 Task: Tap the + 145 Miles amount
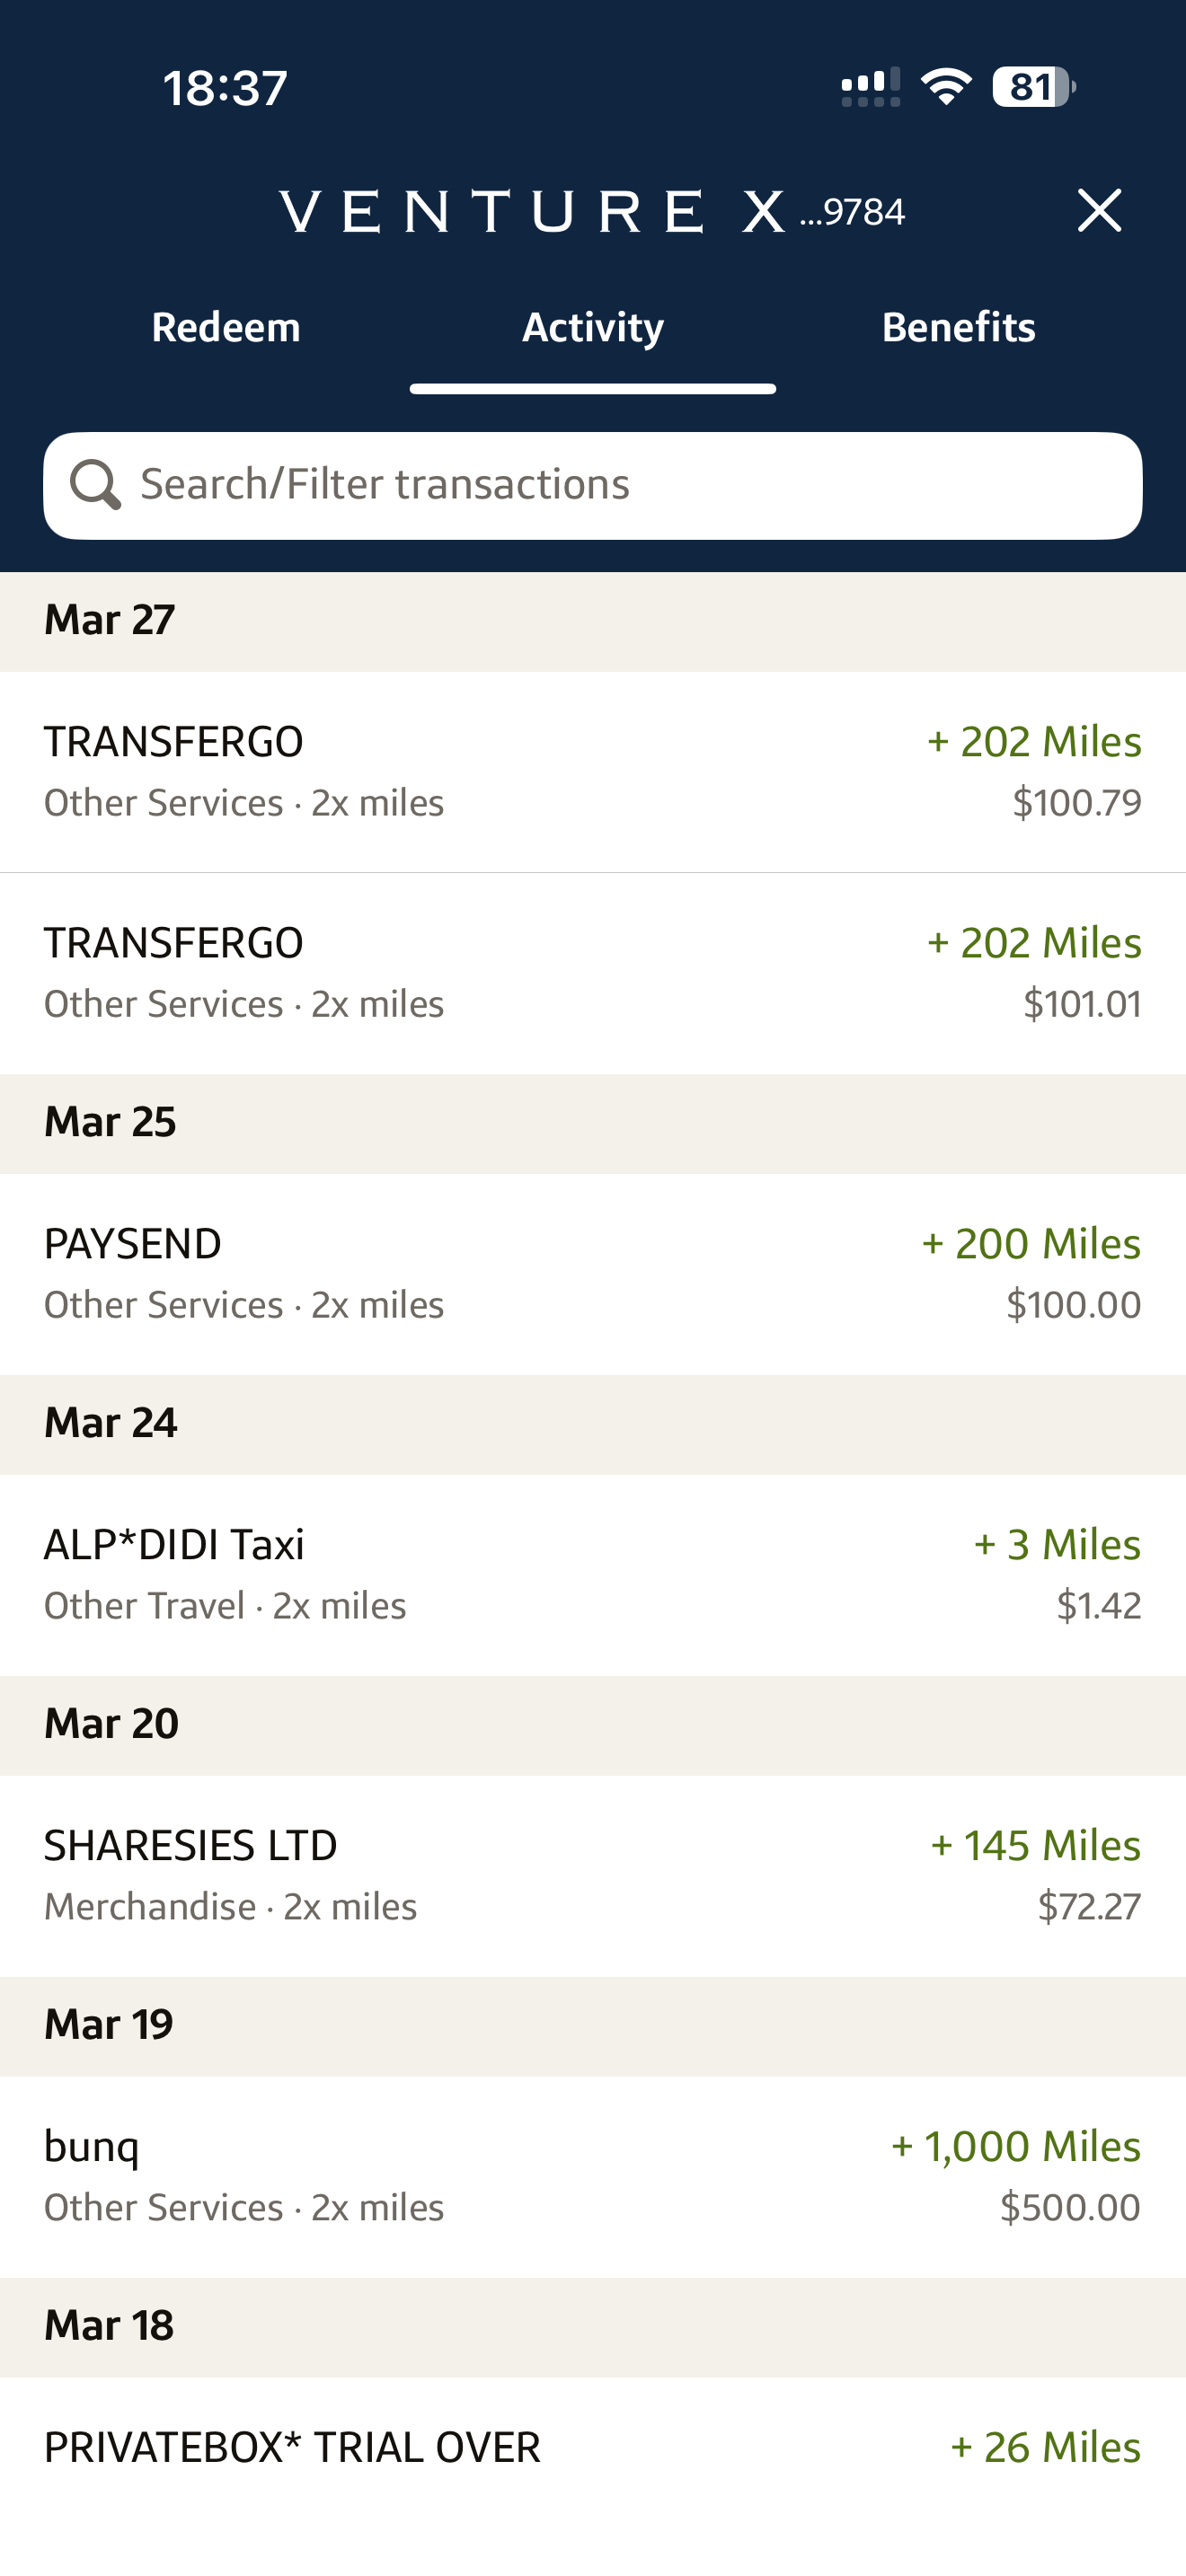[1035, 1845]
